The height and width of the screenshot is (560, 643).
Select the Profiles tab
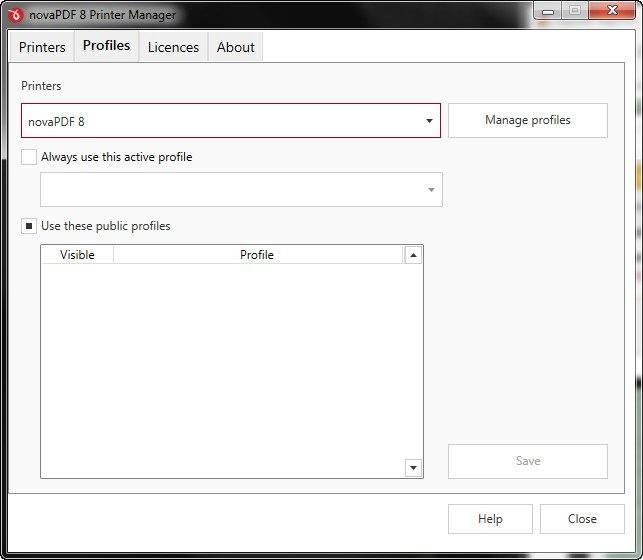pyautogui.click(x=107, y=46)
